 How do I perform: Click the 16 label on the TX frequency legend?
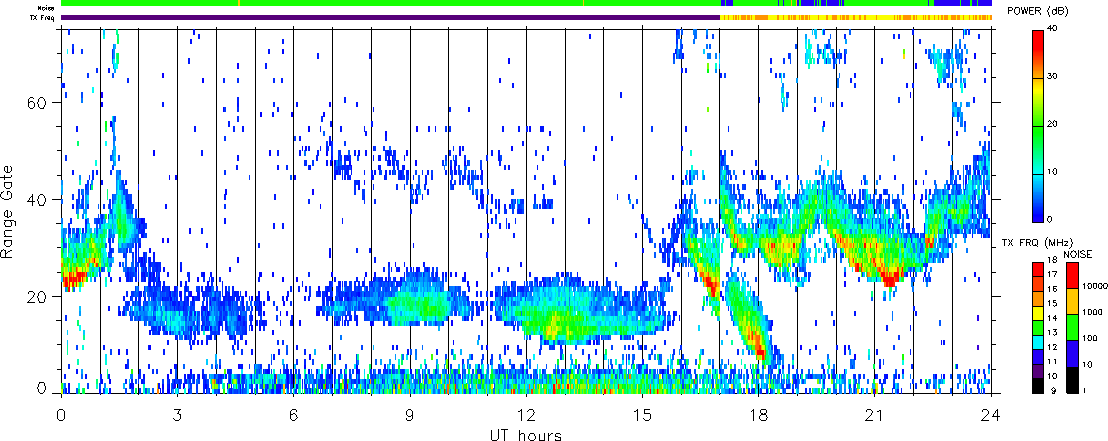[x=1052, y=288]
